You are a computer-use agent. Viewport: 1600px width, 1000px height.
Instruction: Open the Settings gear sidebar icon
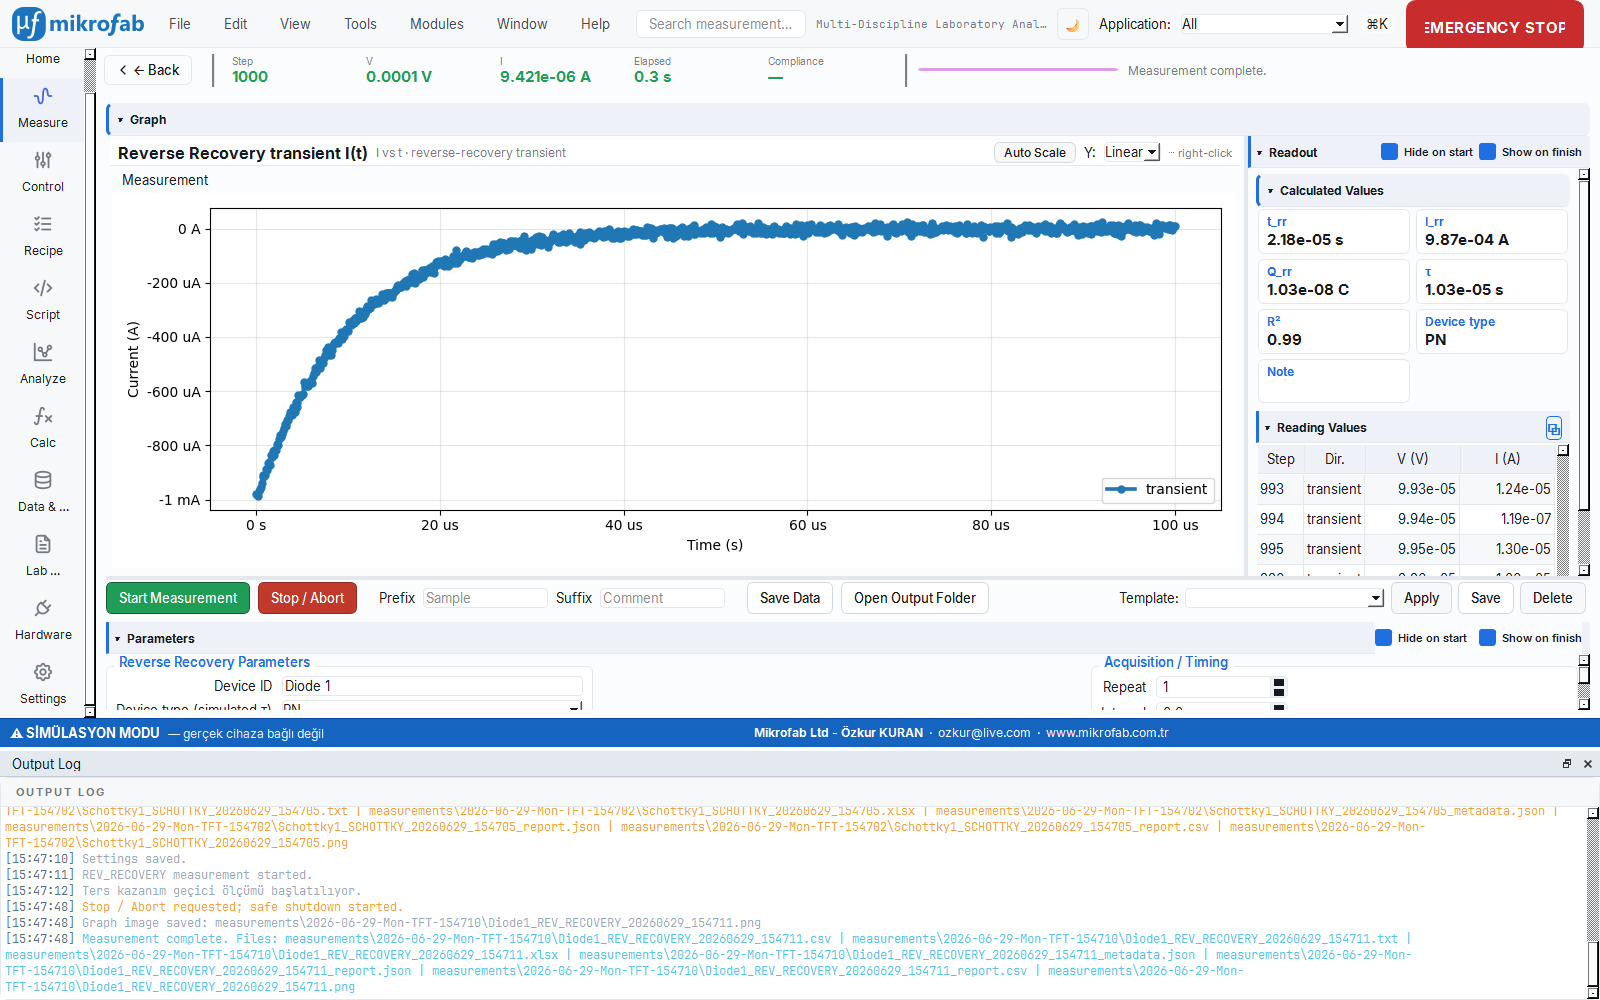coord(43,685)
